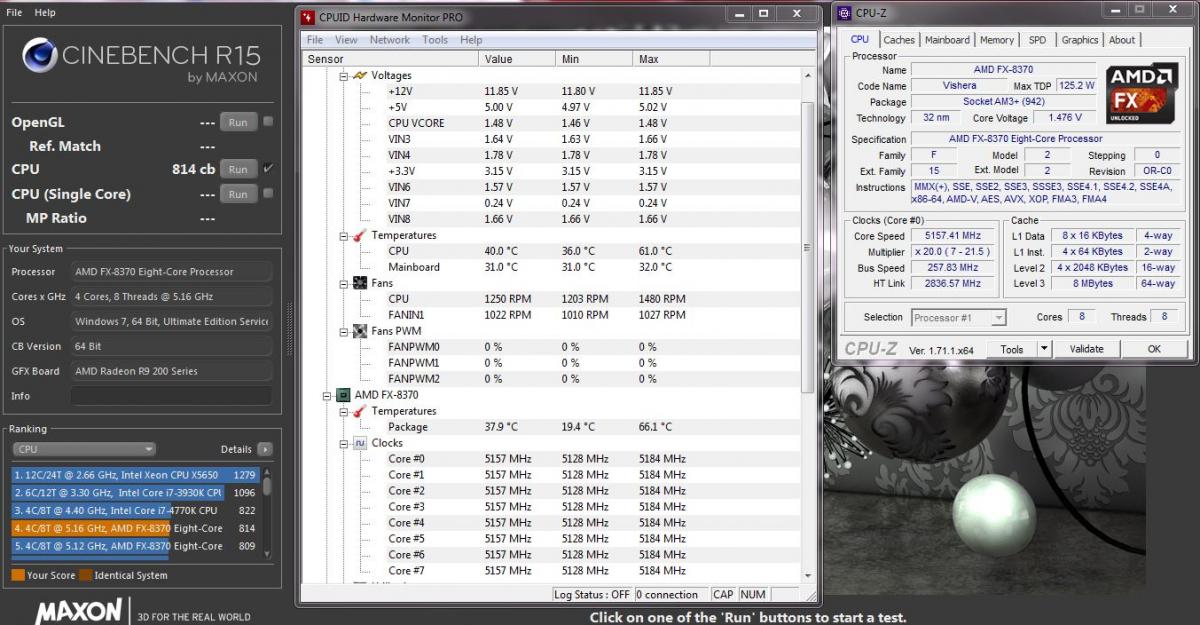Open the Cinebench Help menu
Viewport: 1200px width, 625px height.
pyautogui.click(x=45, y=13)
